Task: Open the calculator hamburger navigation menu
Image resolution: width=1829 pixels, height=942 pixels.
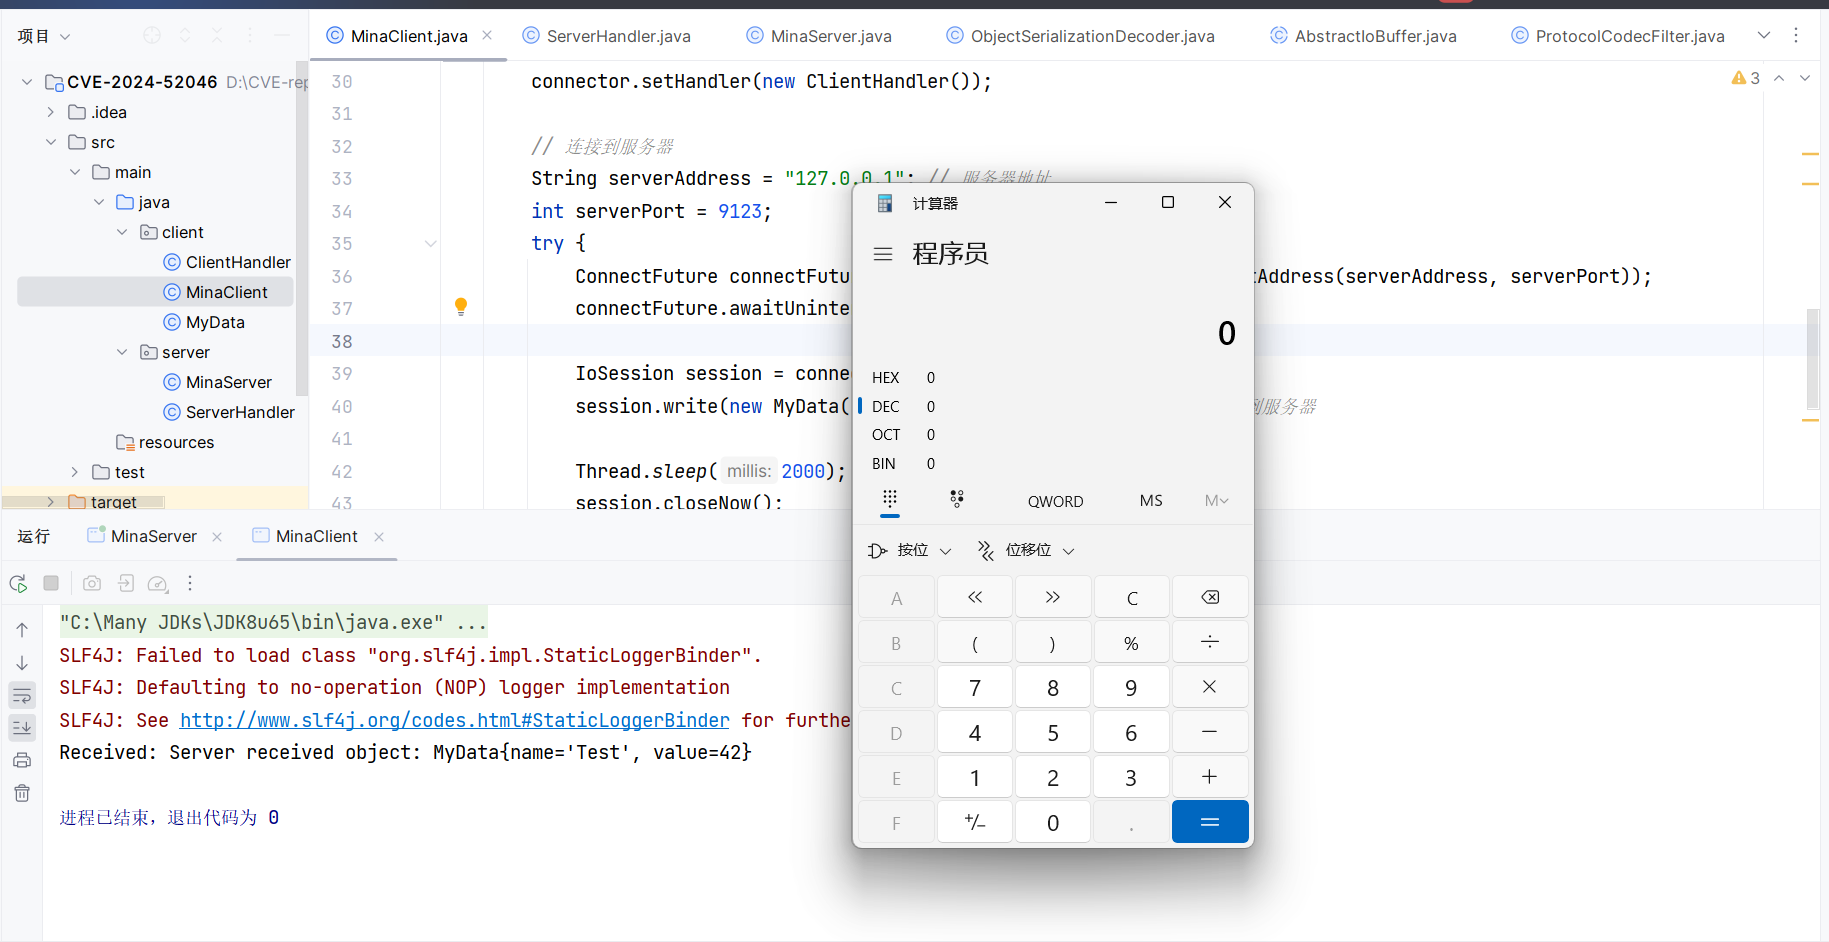Action: coord(882,254)
